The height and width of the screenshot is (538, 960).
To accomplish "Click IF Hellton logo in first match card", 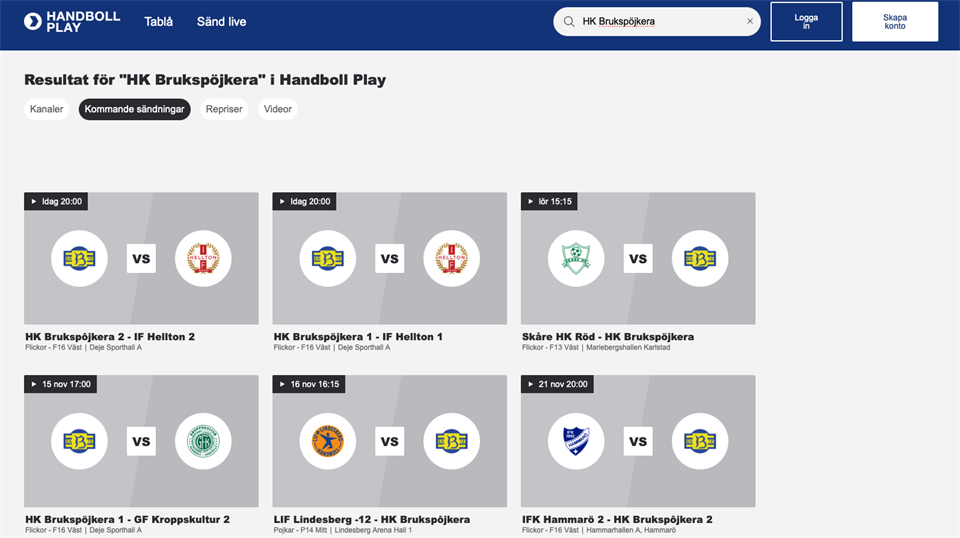I will (x=203, y=259).
